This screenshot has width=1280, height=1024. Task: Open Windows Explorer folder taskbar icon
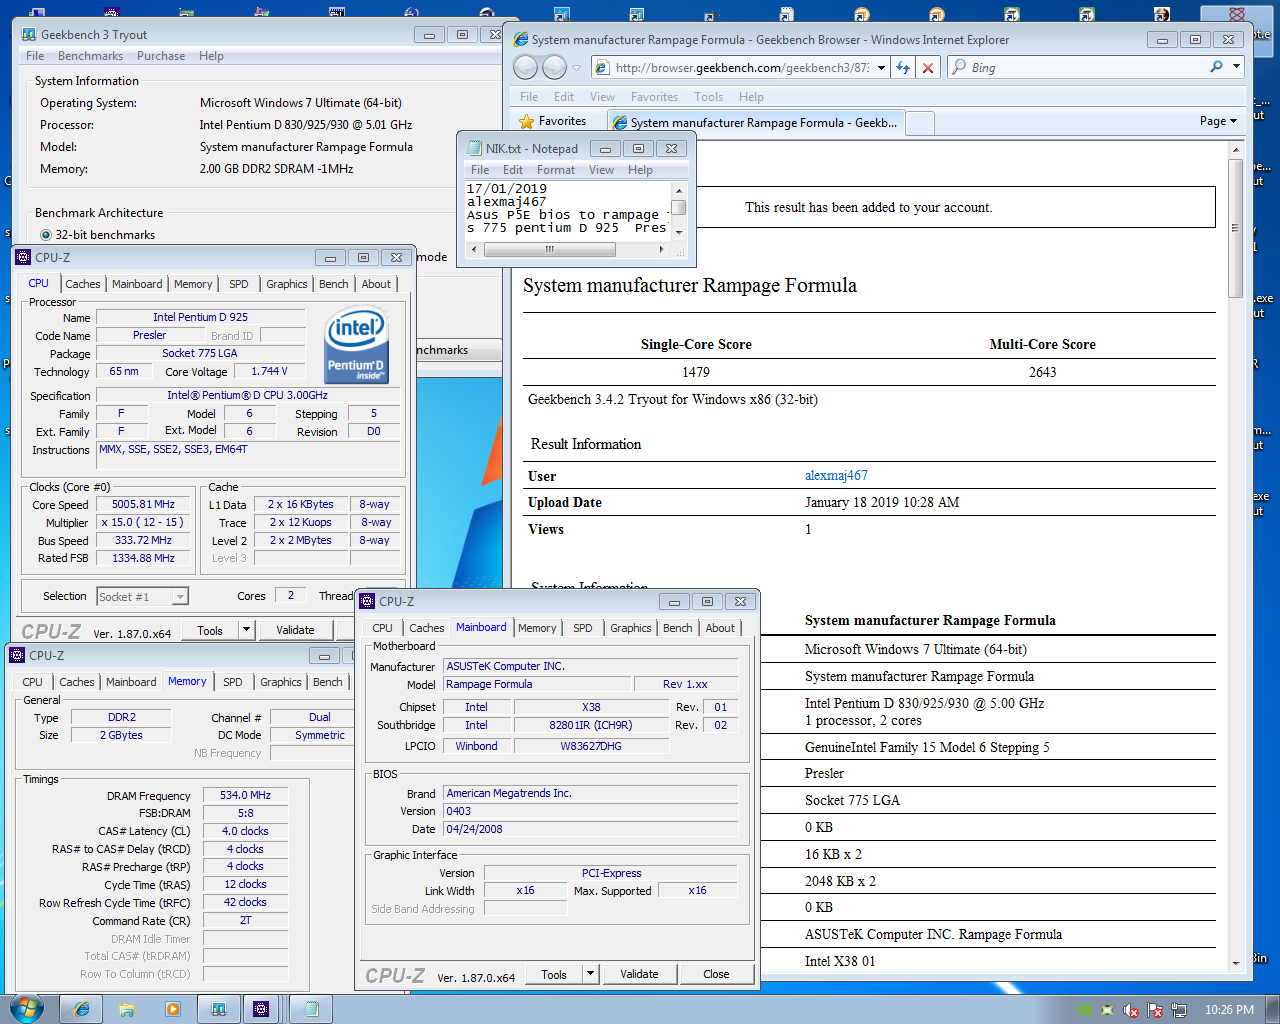click(x=127, y=1009)
